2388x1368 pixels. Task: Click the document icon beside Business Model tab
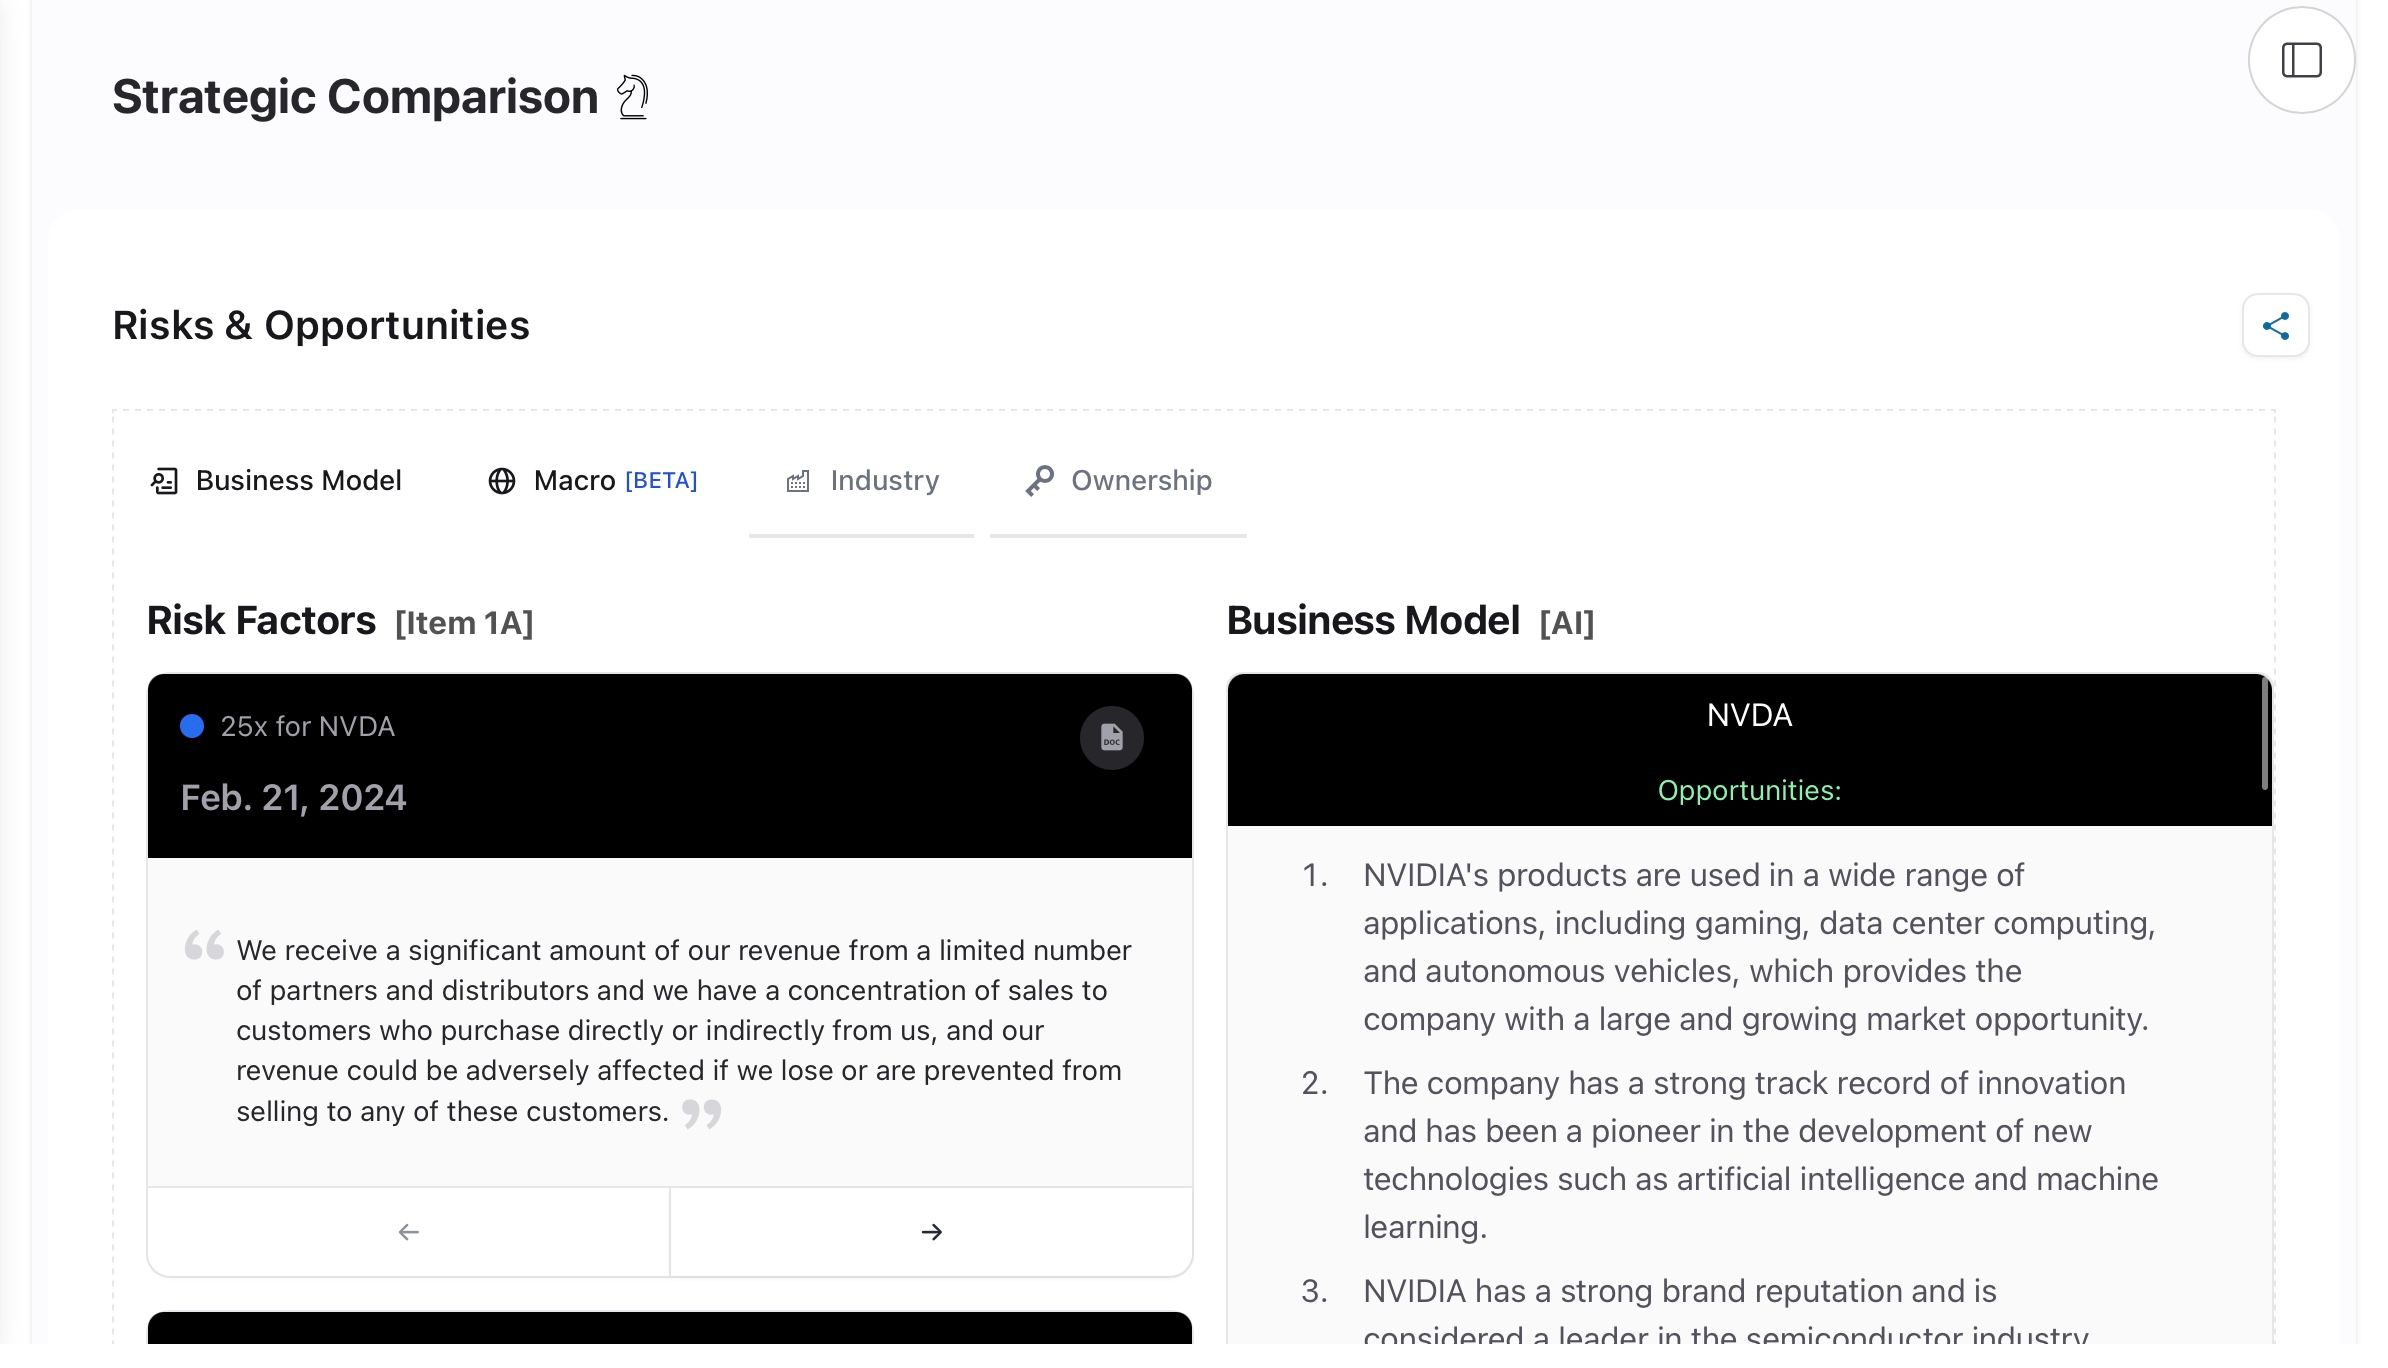(164, 481)
